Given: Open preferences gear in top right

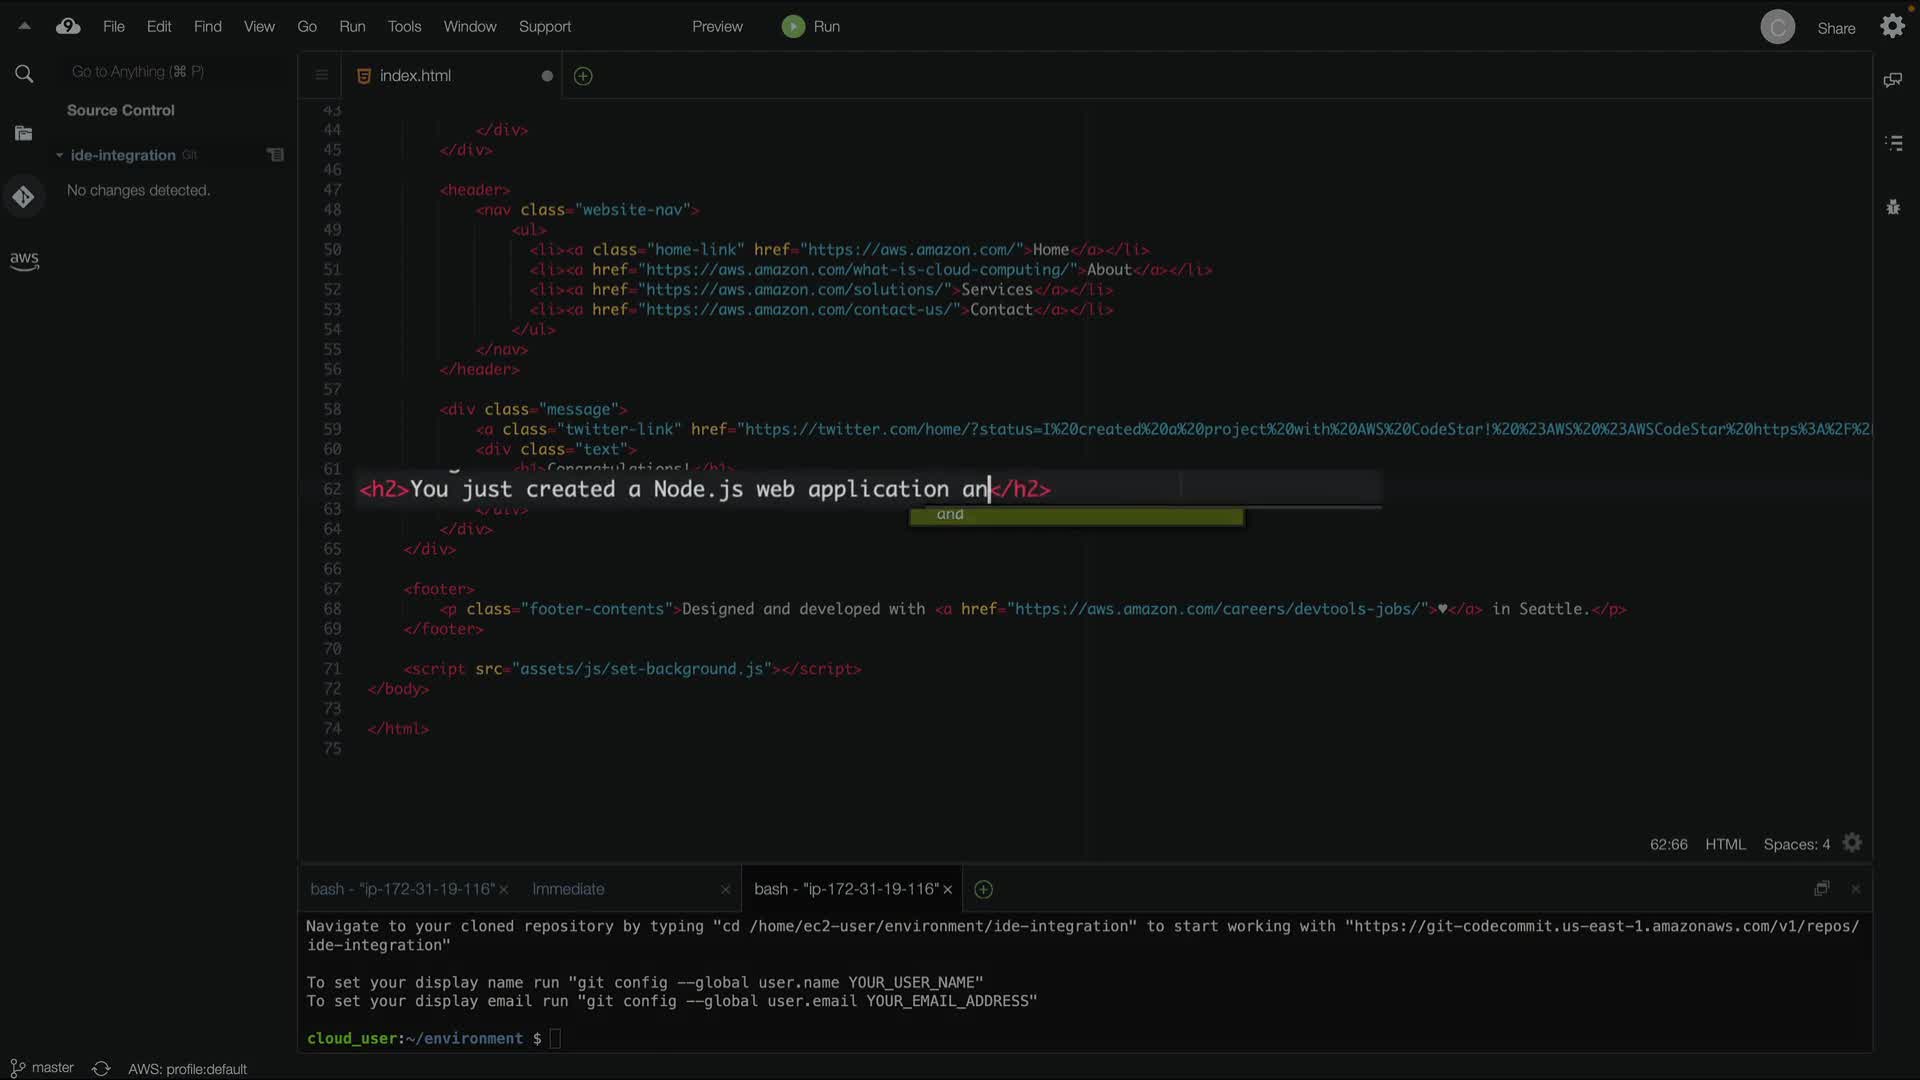Looking at the screenshot, I should click(1892, 27).
